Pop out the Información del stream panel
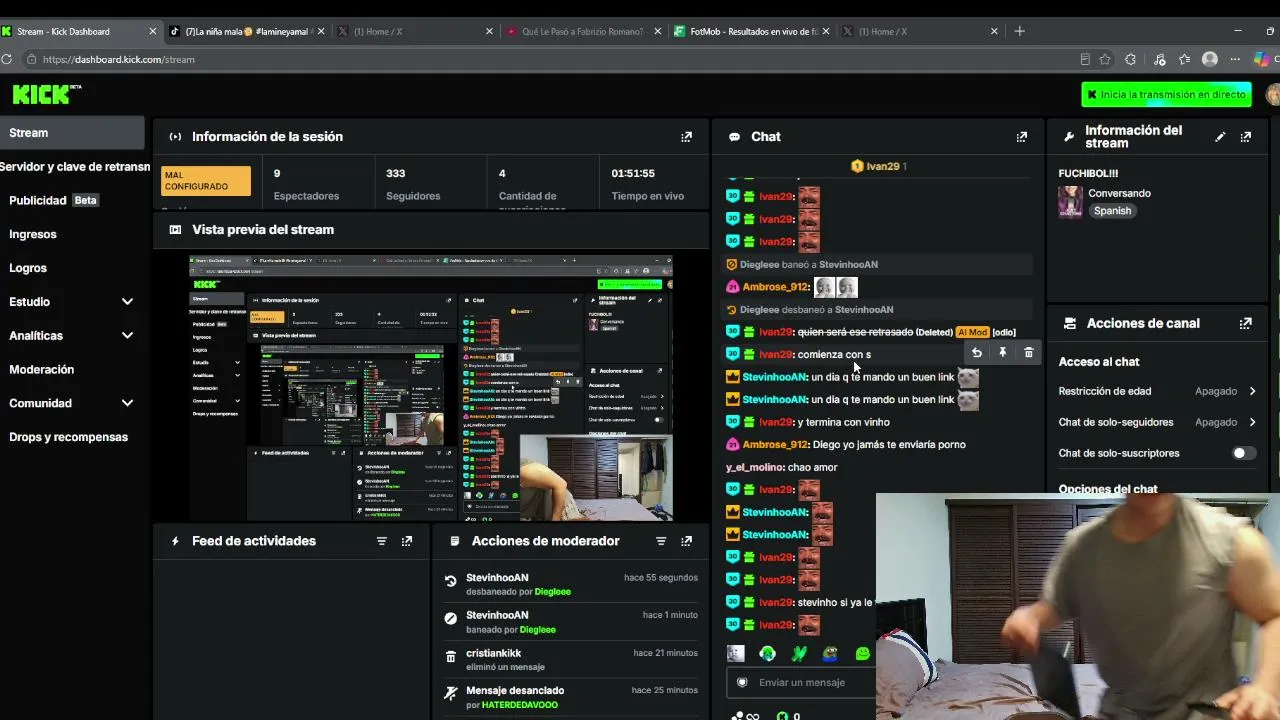Image resolution: width=1280 pixels, height=720 pixels. click(x=1245, y=137)
